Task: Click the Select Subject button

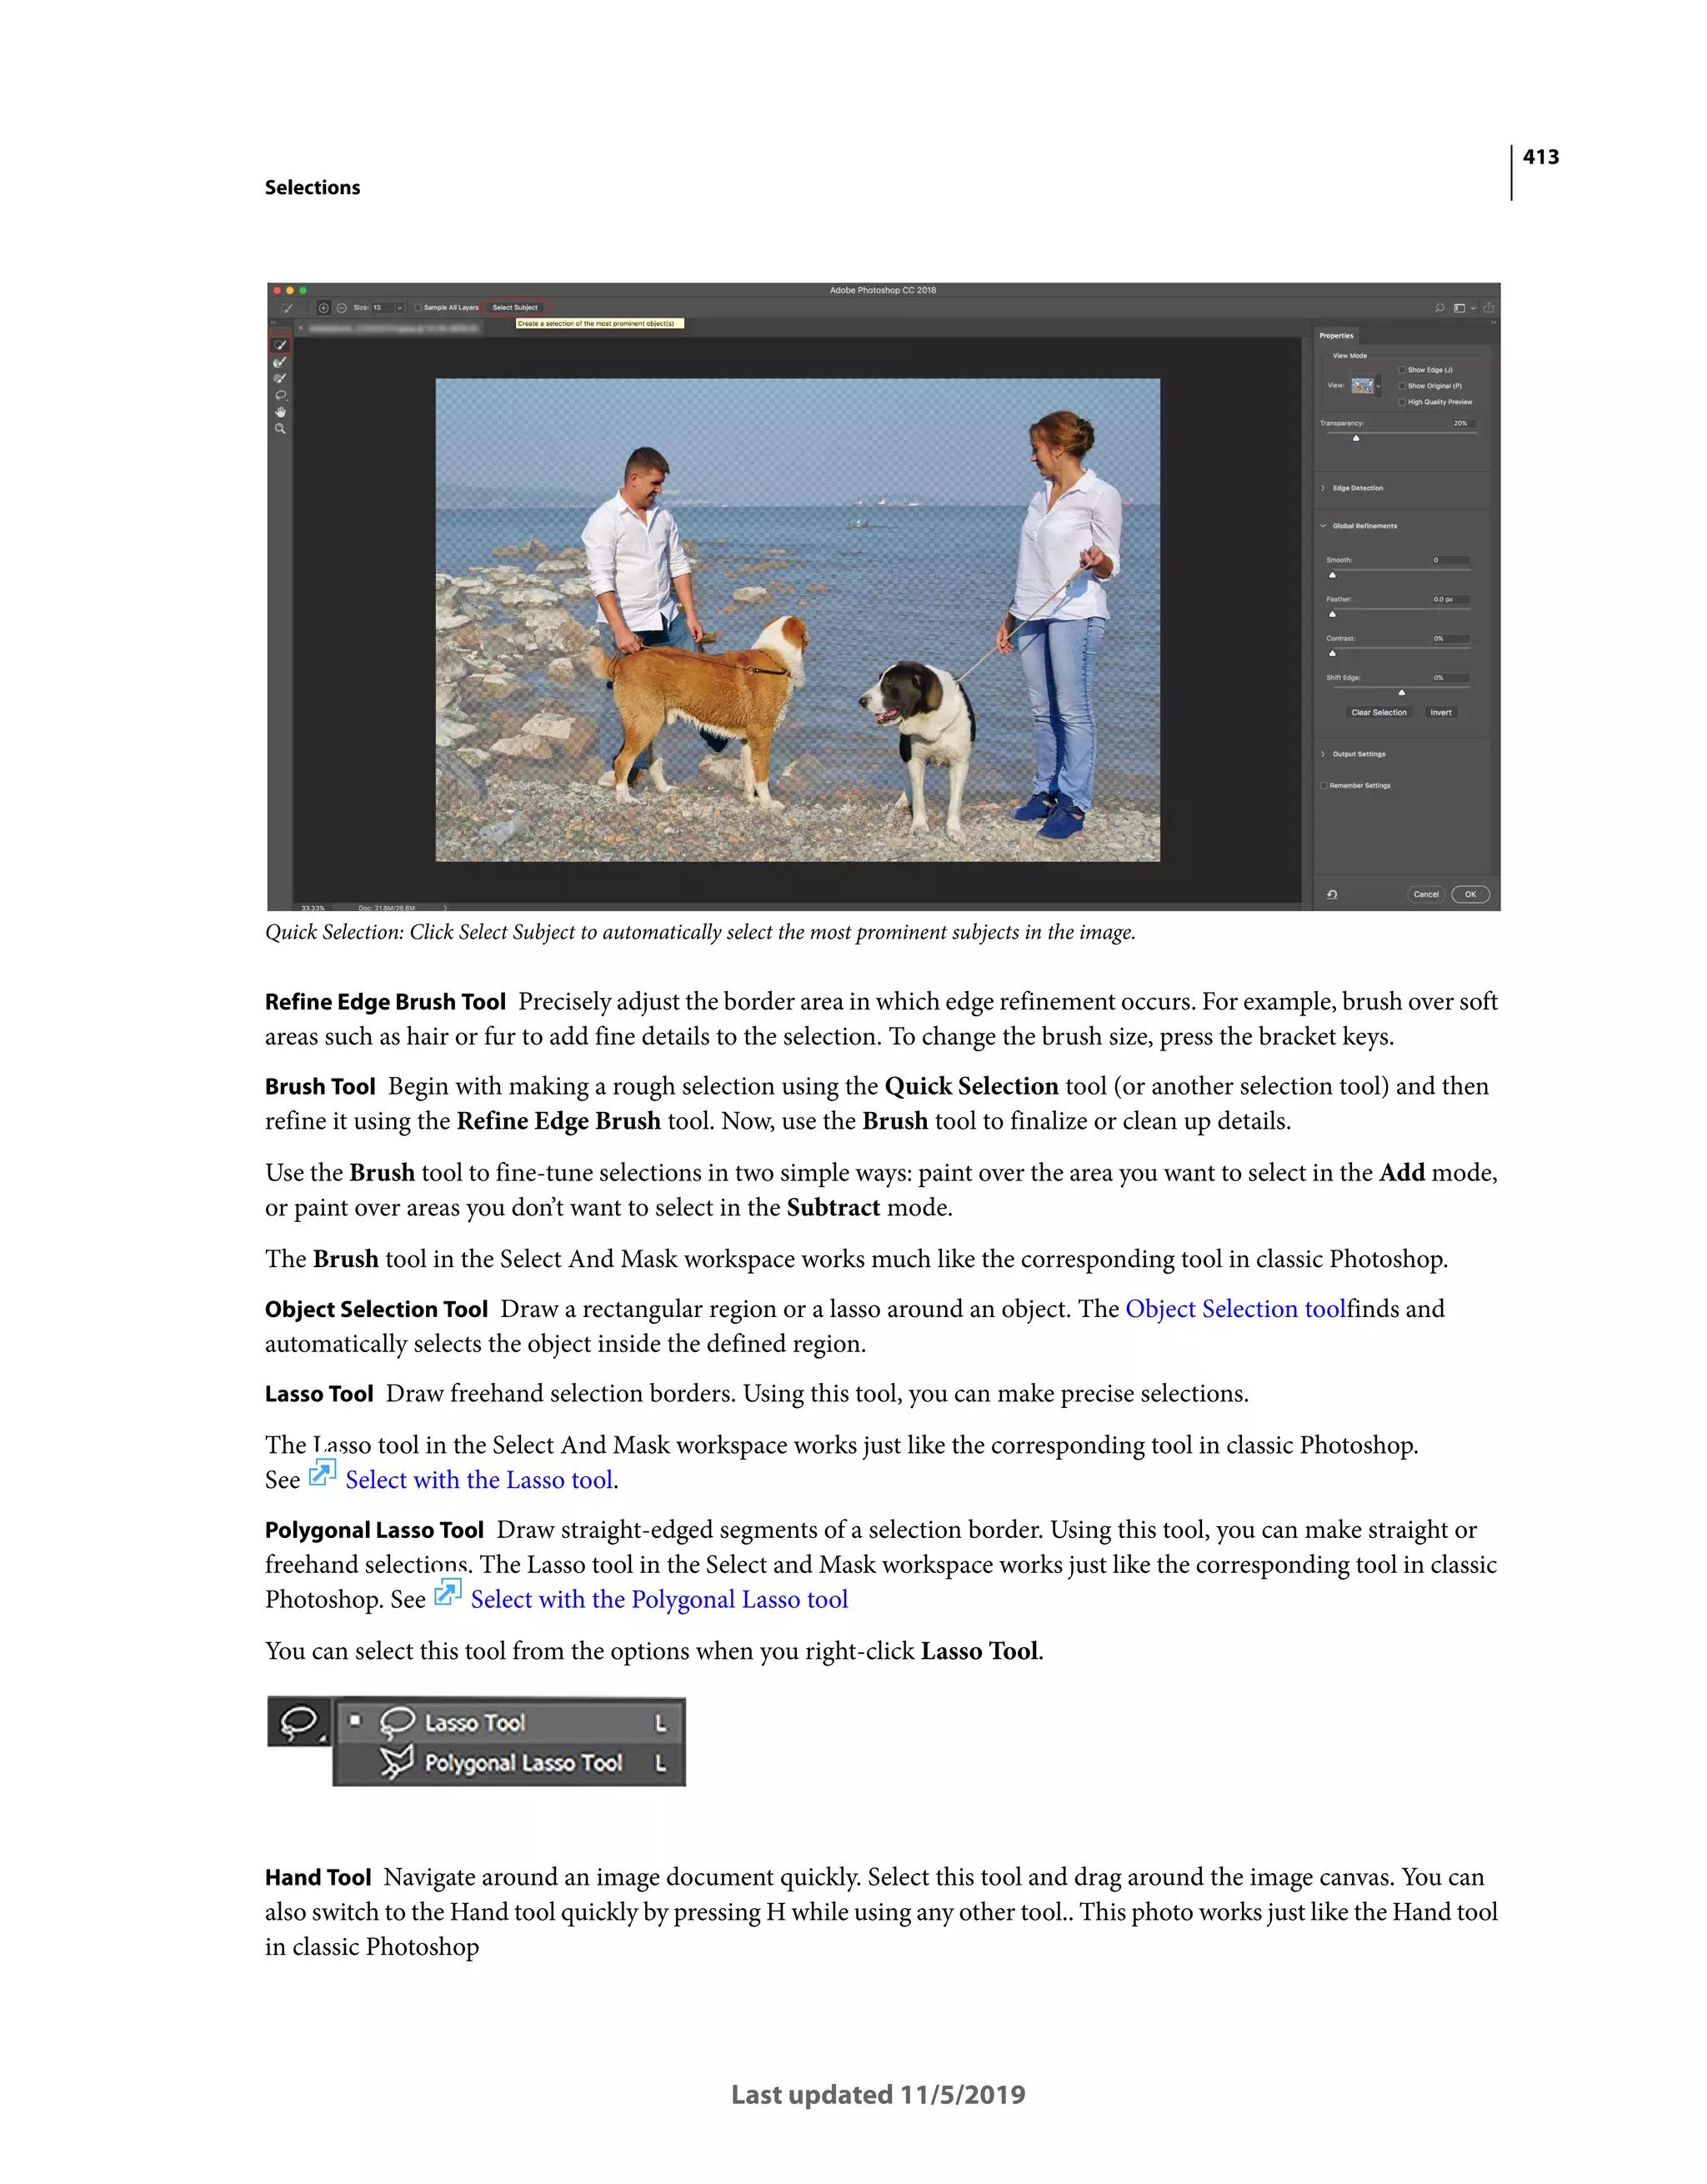Action: point(515,308)
